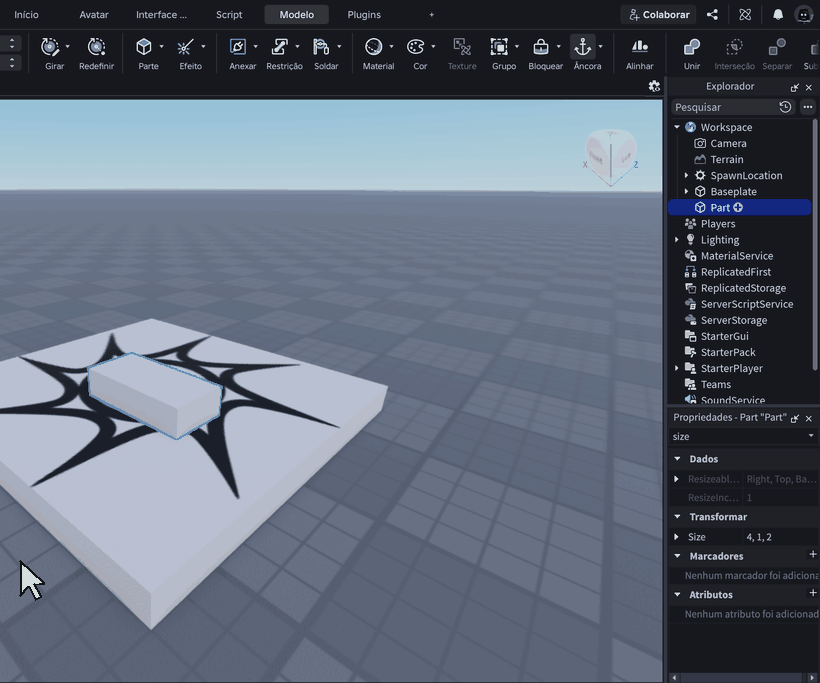Click the view orientation cube gizmo
820x683 pixels.
(x=610, y=157)
